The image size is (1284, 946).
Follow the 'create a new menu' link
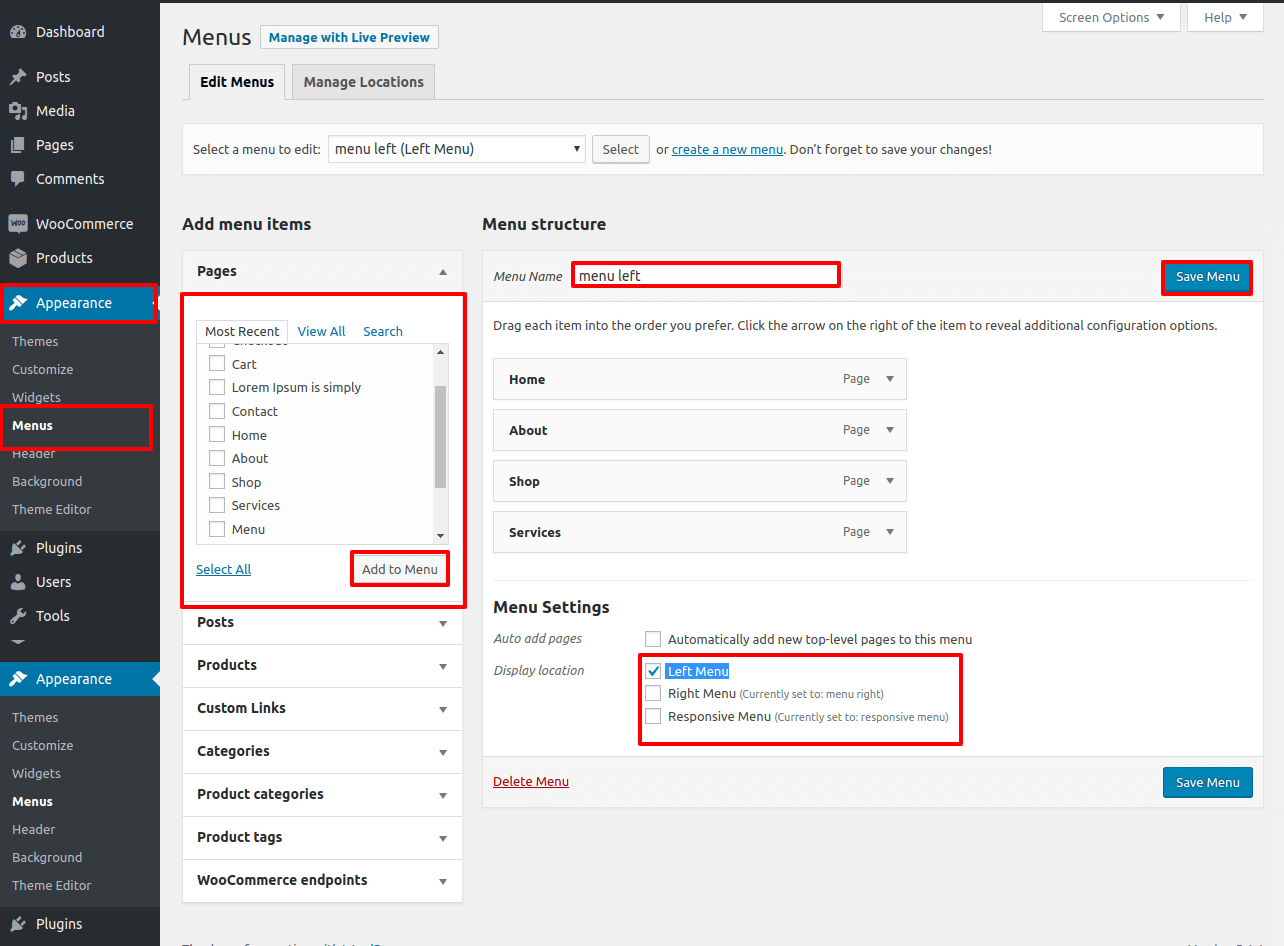pyautogui.click(x=727, y=149)
